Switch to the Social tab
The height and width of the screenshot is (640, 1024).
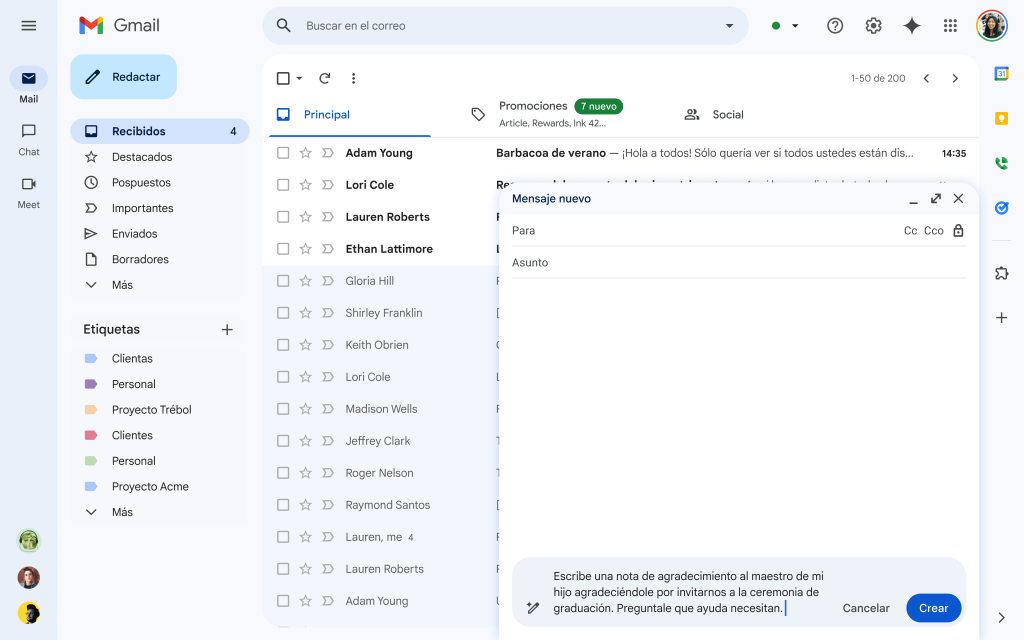[x=725, y=114]
